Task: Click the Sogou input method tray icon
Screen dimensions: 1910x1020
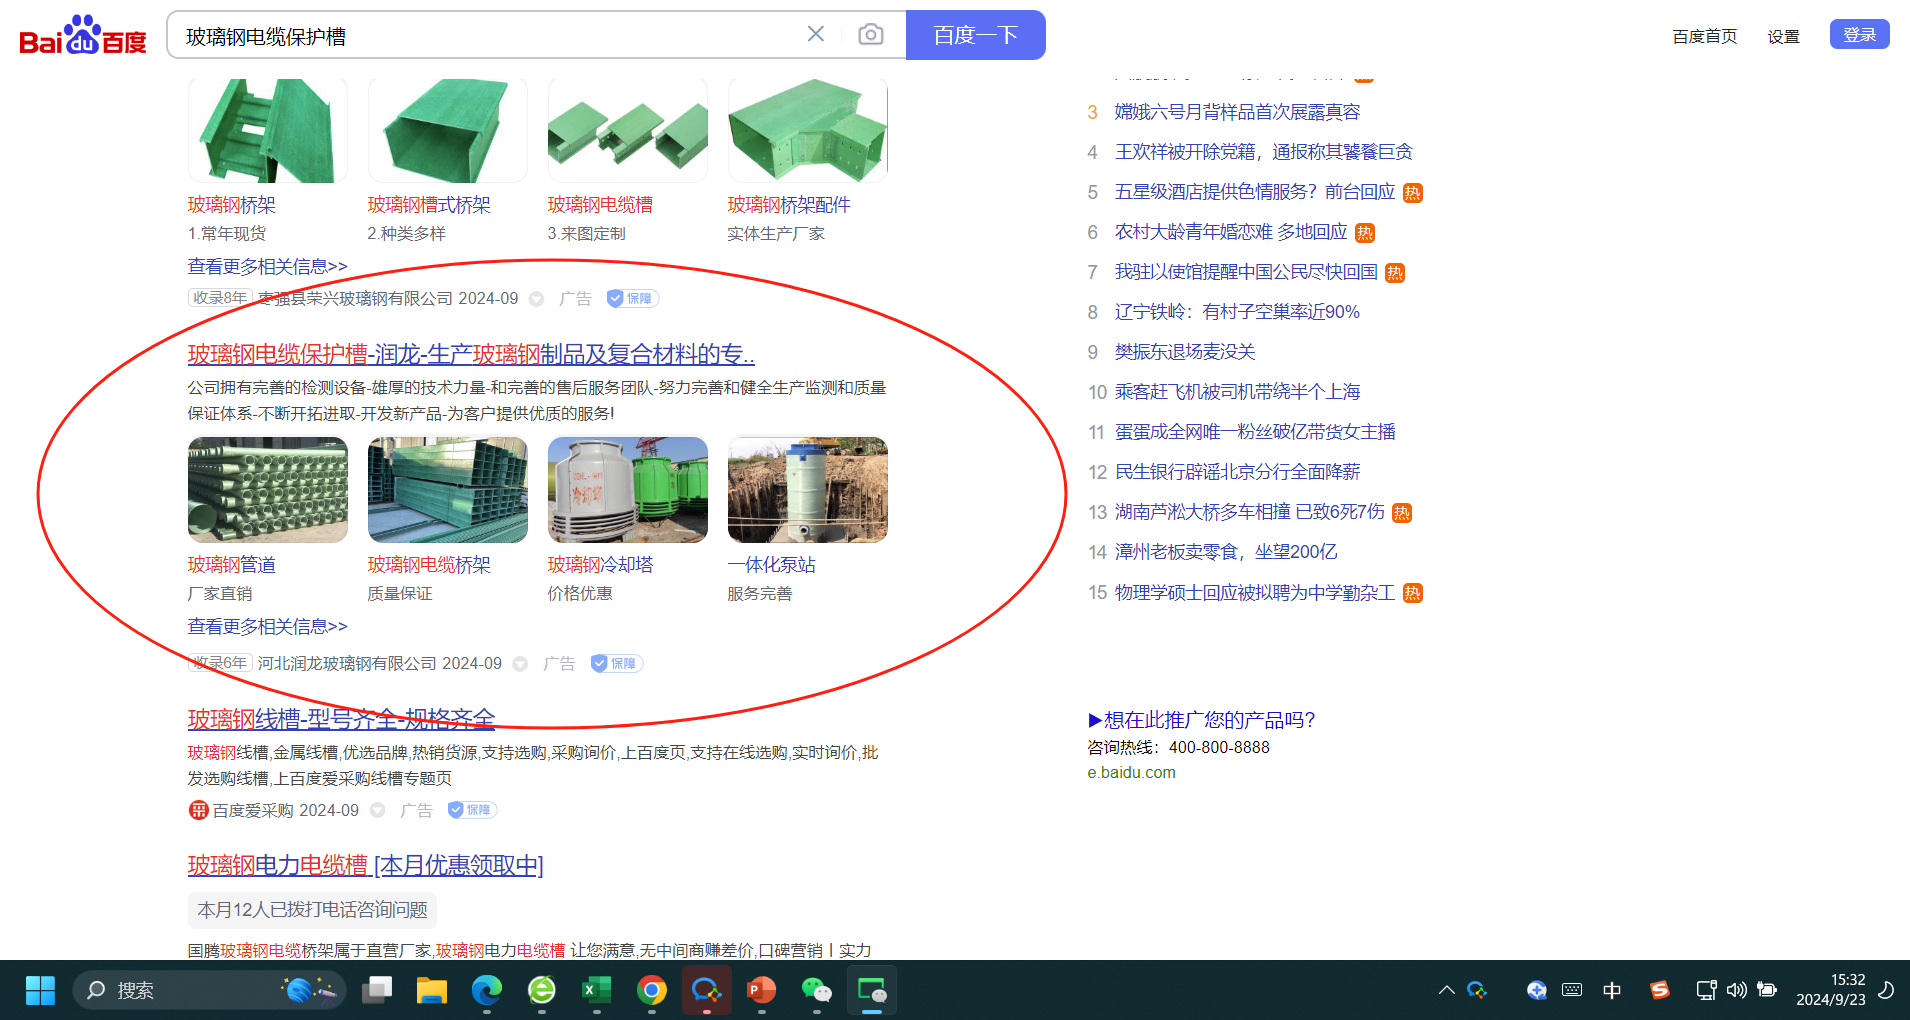Action: click(1660, 990)
